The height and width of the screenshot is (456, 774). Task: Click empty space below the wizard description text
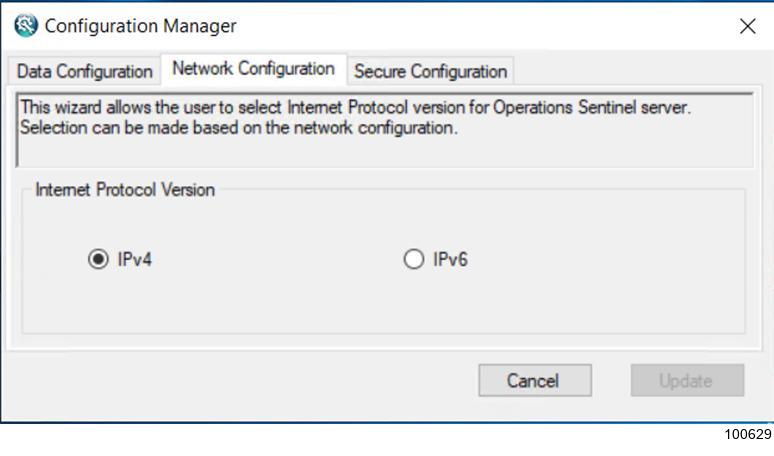click(x=385, y=153)
